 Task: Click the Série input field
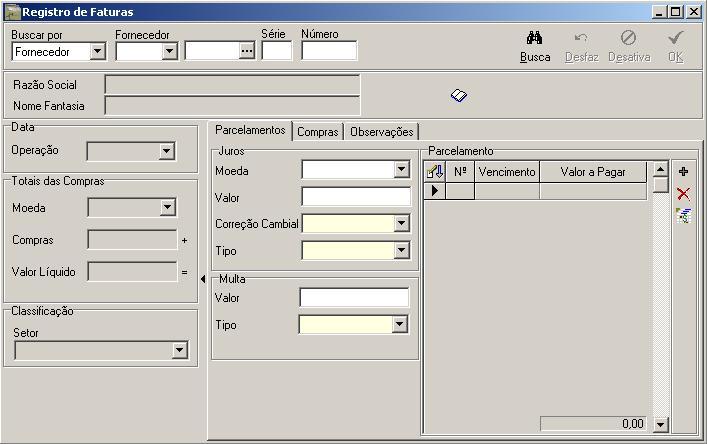(277, 51)
